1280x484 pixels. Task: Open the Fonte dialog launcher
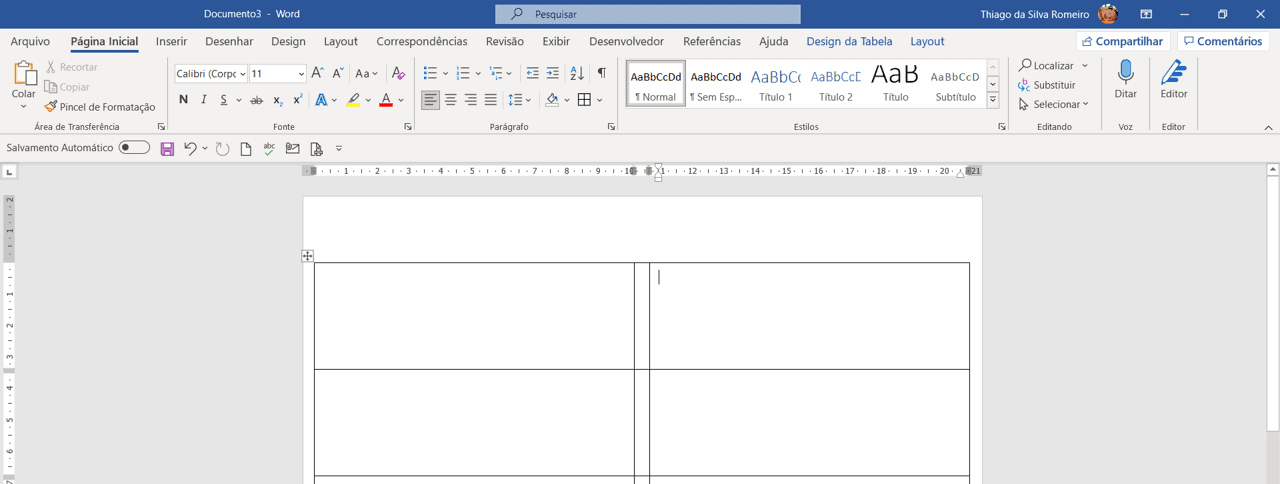(408, 127)
